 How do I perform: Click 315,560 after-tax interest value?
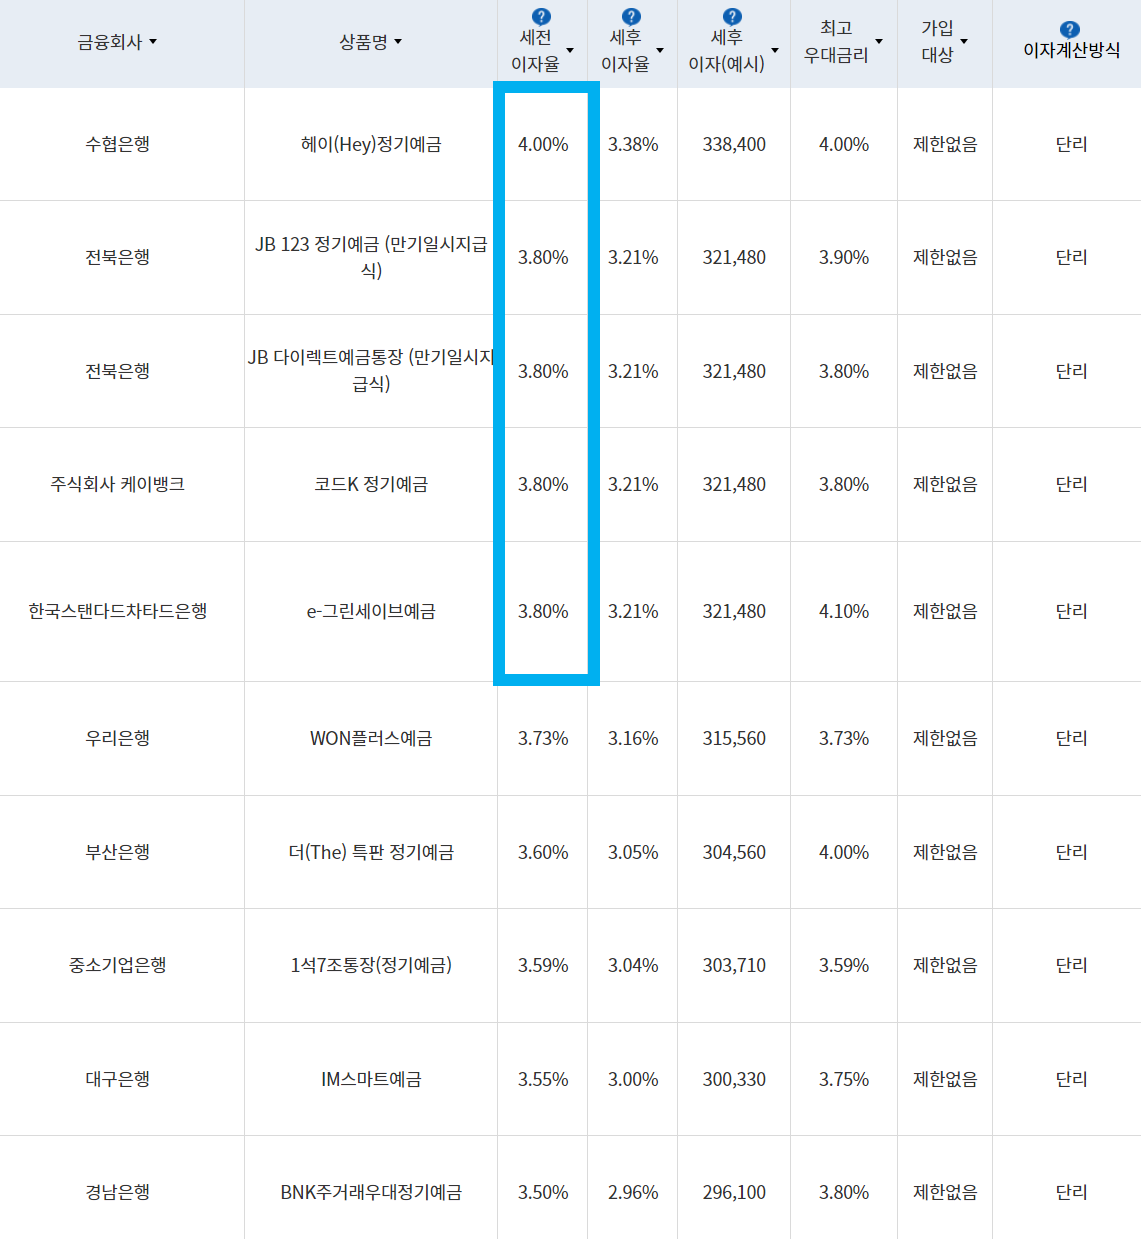click(734, 738)
